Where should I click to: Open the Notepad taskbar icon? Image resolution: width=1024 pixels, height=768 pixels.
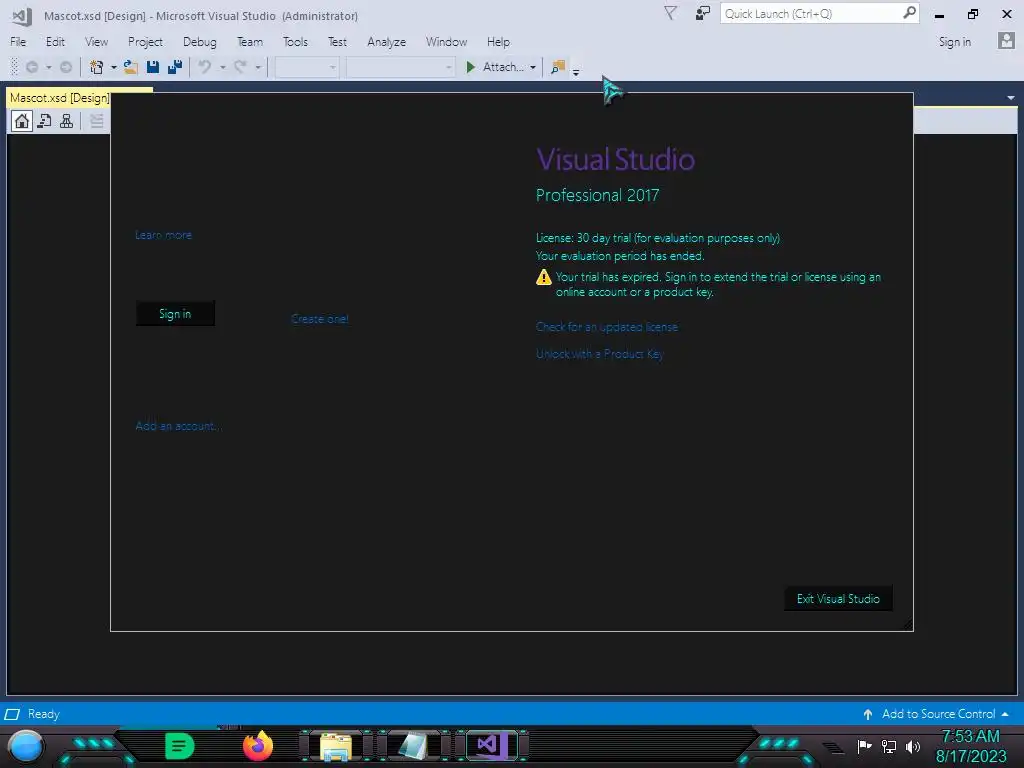click(x=413, y=746)
